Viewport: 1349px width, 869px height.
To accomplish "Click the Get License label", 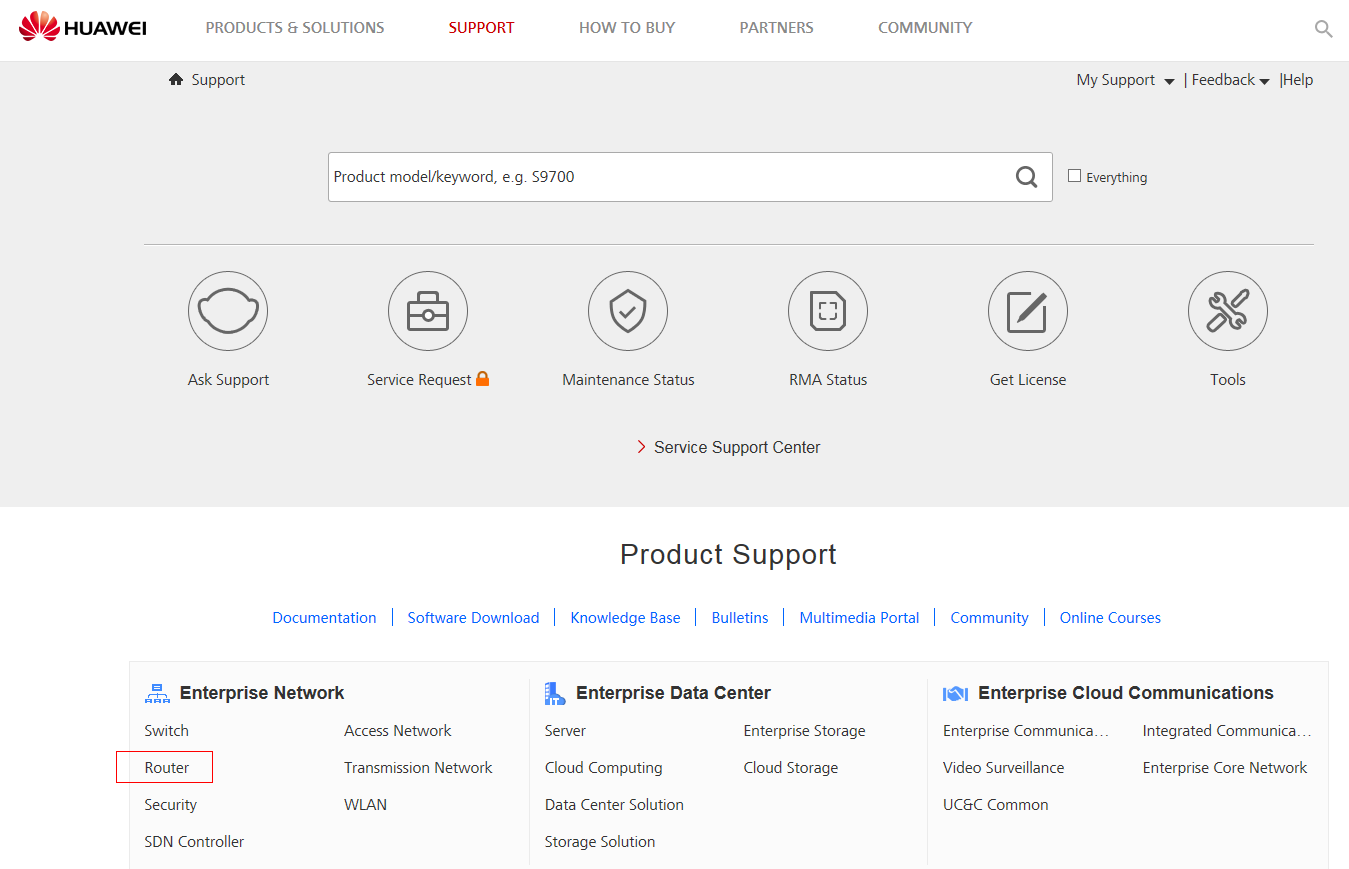I will pos(1028,380).
